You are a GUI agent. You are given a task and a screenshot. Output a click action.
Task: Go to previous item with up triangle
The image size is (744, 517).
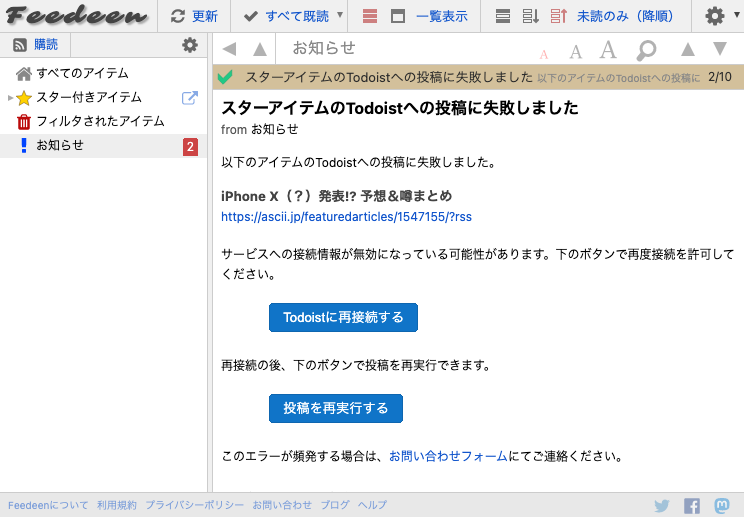tap(688, 49)
